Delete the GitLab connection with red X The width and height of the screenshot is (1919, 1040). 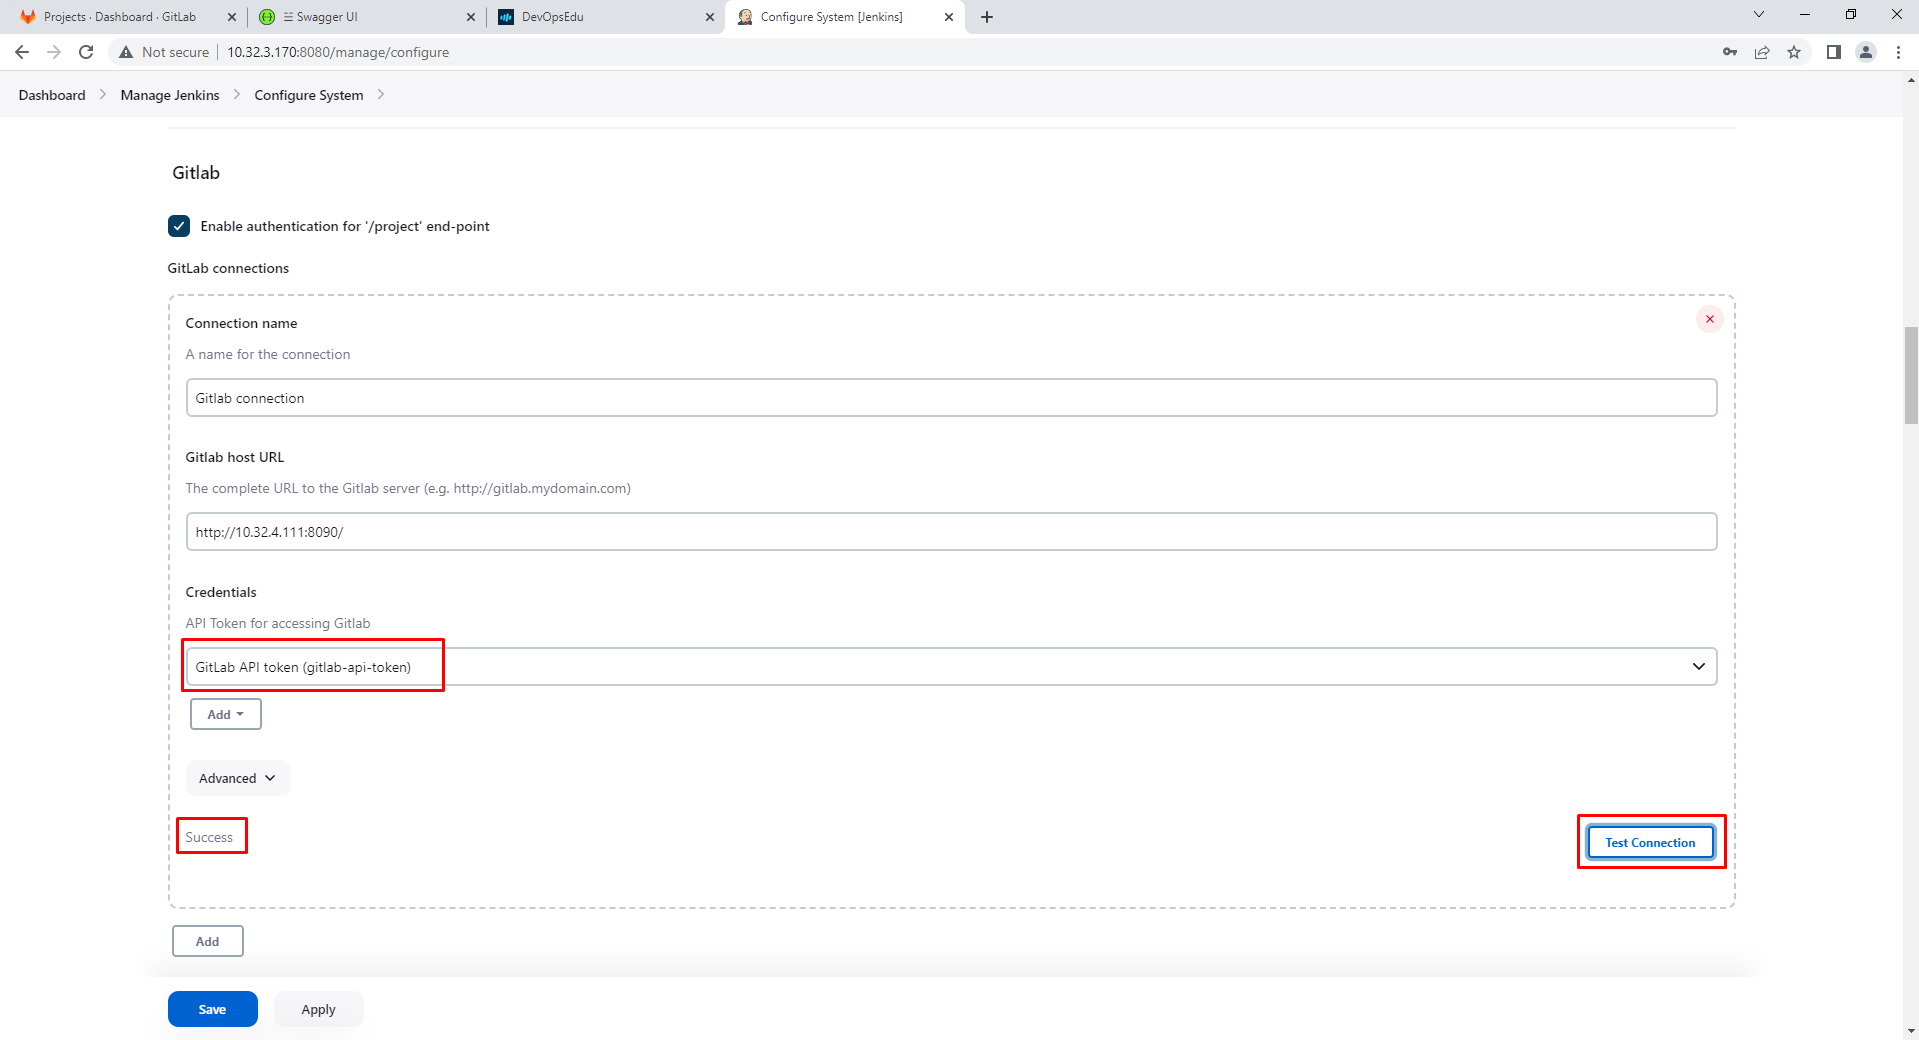1710,319
